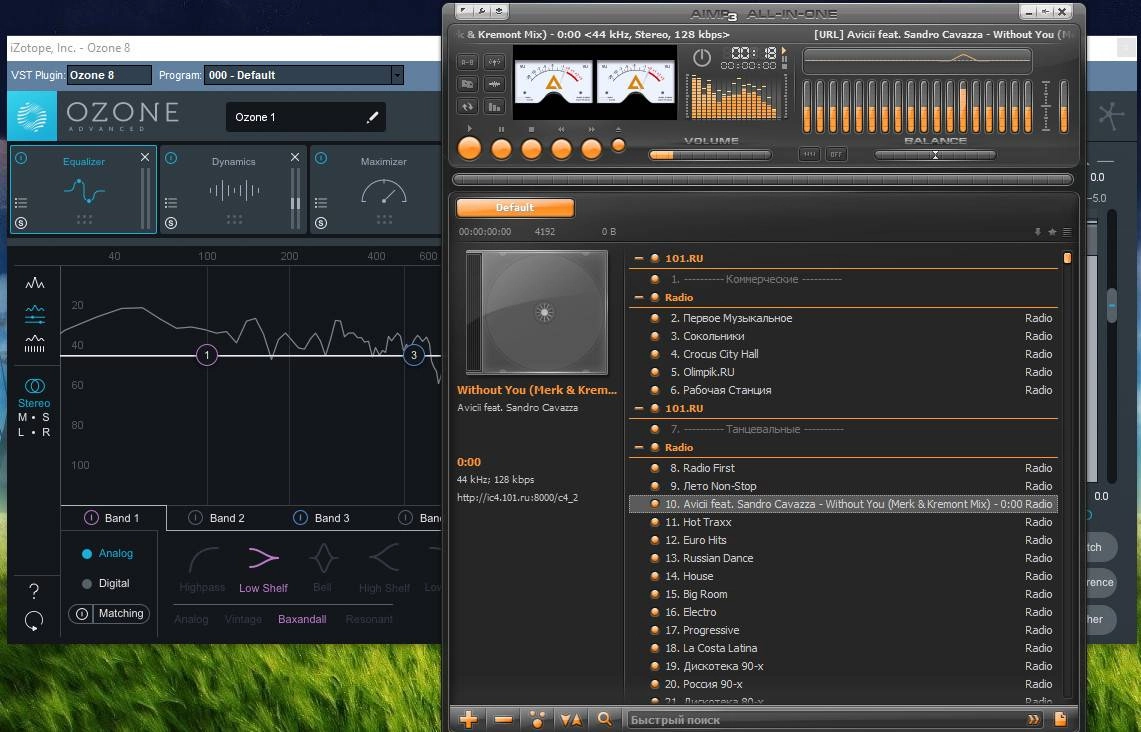Viewport: 1141px width, 732px height.
Task: Select station 18. La Costa Latina
Action: pos(843,648)
